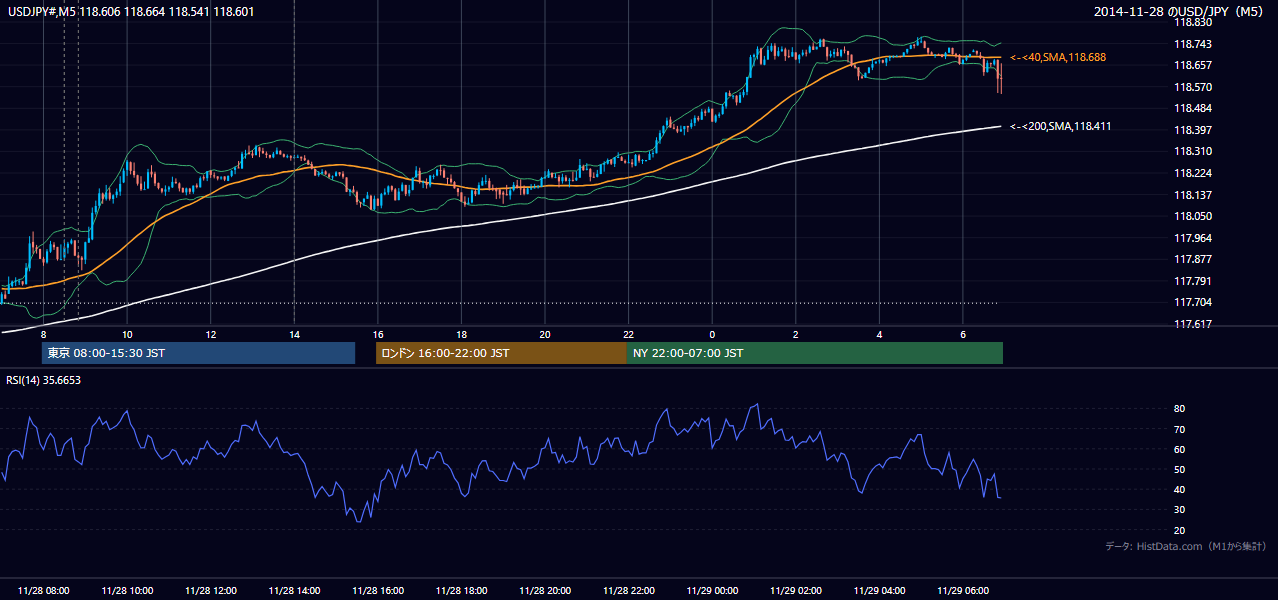Click the 東京 08:00-15:30 JST session bar
Image resolution: width=1278 pixels, height=600 pixels.
[x=198, y=353]
